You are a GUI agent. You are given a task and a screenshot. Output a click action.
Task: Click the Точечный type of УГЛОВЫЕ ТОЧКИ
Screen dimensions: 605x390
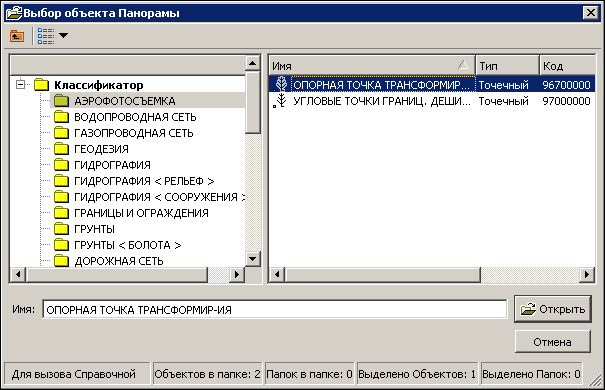(x=504, y=101)
